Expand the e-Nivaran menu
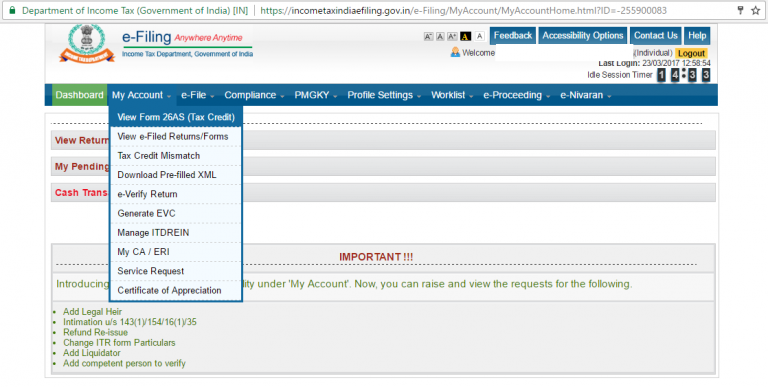Viewport: 768px width, 387px height. [586, 95]
